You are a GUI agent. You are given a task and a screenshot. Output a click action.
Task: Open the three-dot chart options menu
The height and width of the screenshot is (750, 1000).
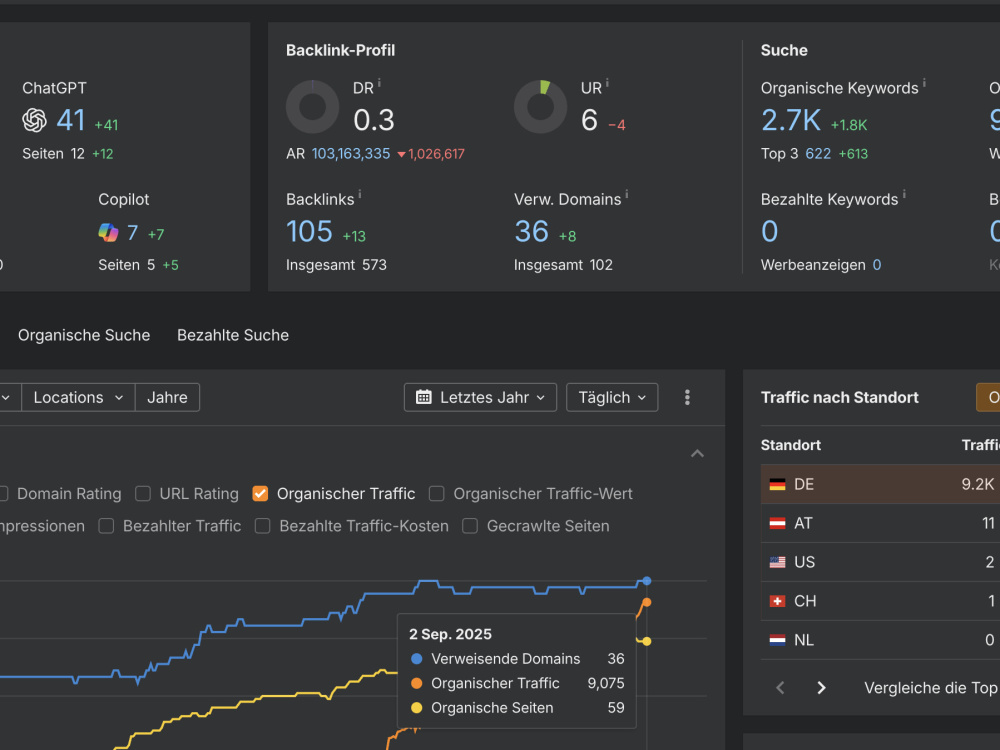coord(687,397)
